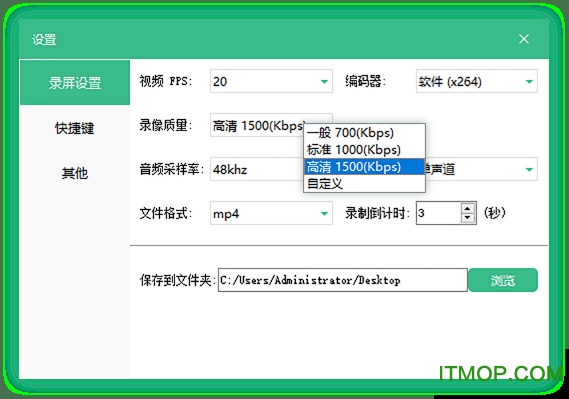Open the 录屏设置 tab

[x=75, y=83]
